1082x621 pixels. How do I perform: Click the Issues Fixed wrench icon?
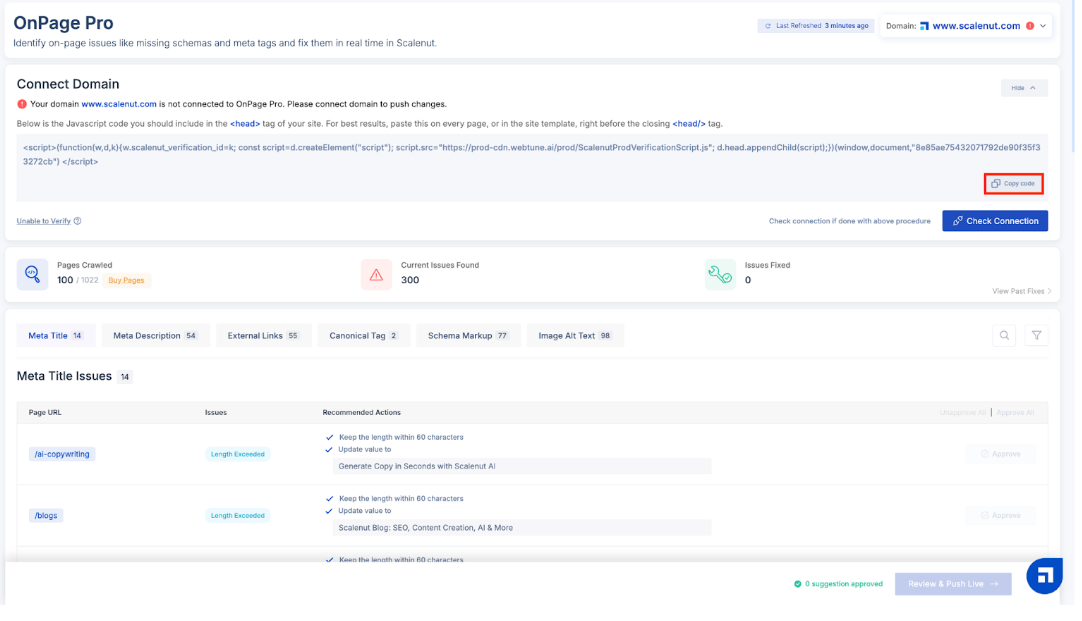point(720,274)
